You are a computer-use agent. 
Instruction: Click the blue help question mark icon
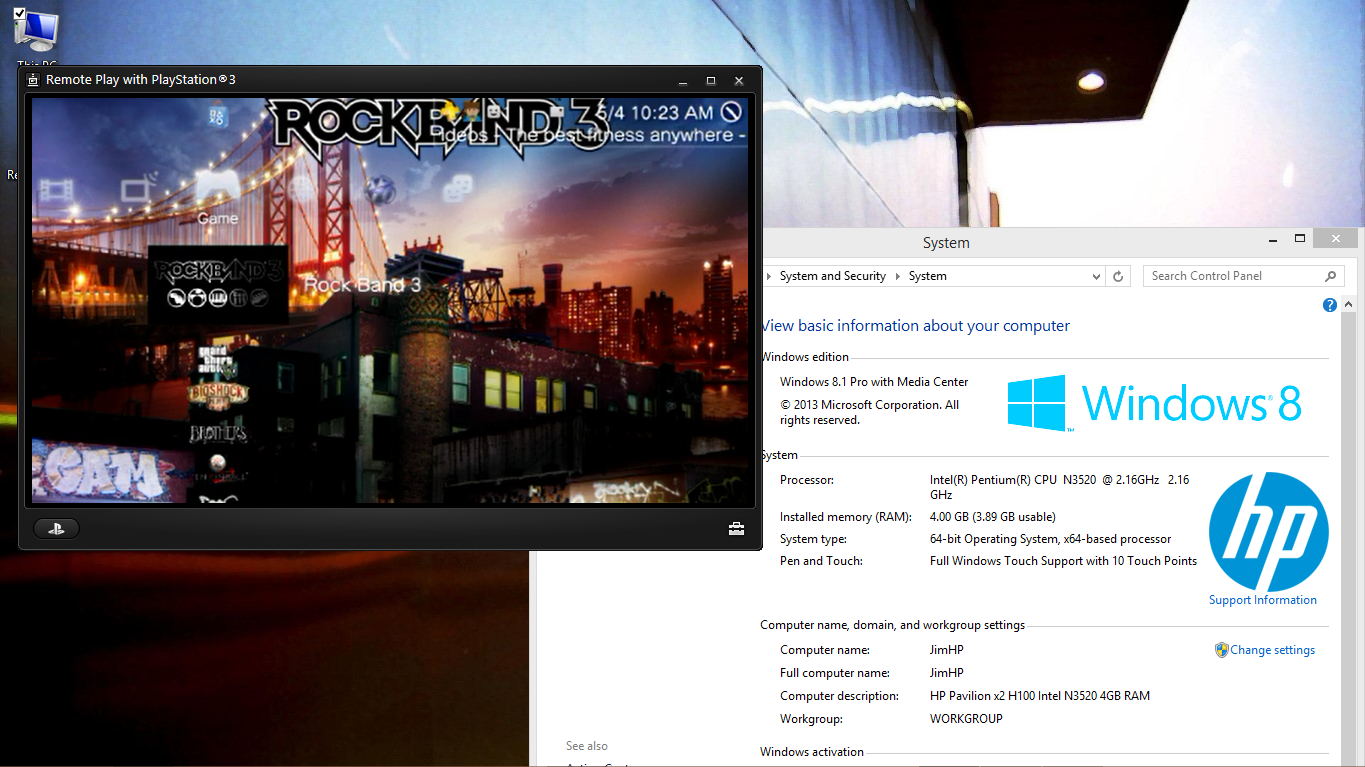tap(1330, 305)
